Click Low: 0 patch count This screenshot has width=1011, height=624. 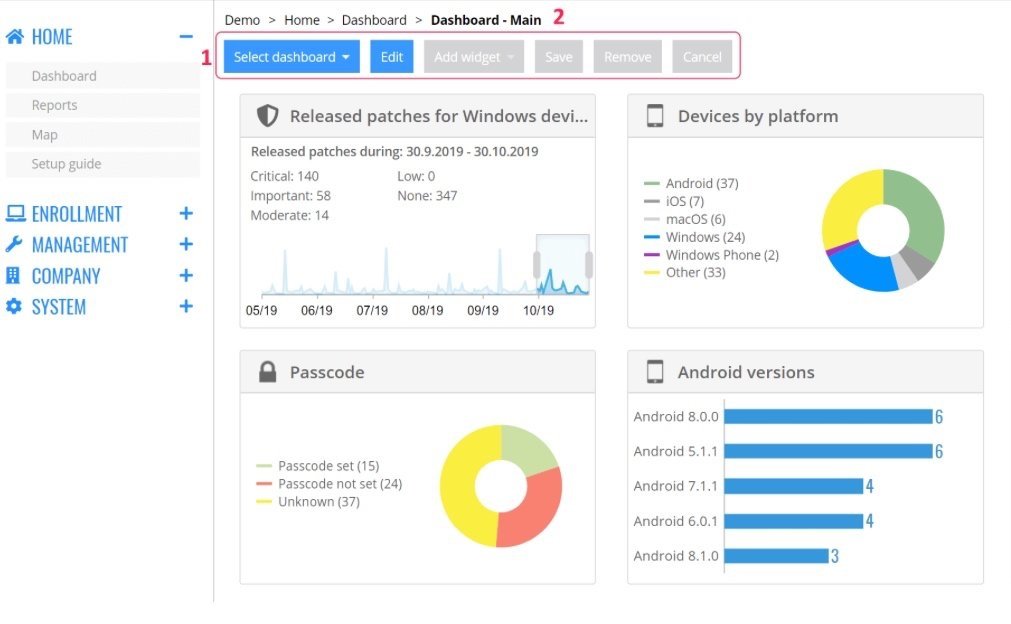coord(416,176)
